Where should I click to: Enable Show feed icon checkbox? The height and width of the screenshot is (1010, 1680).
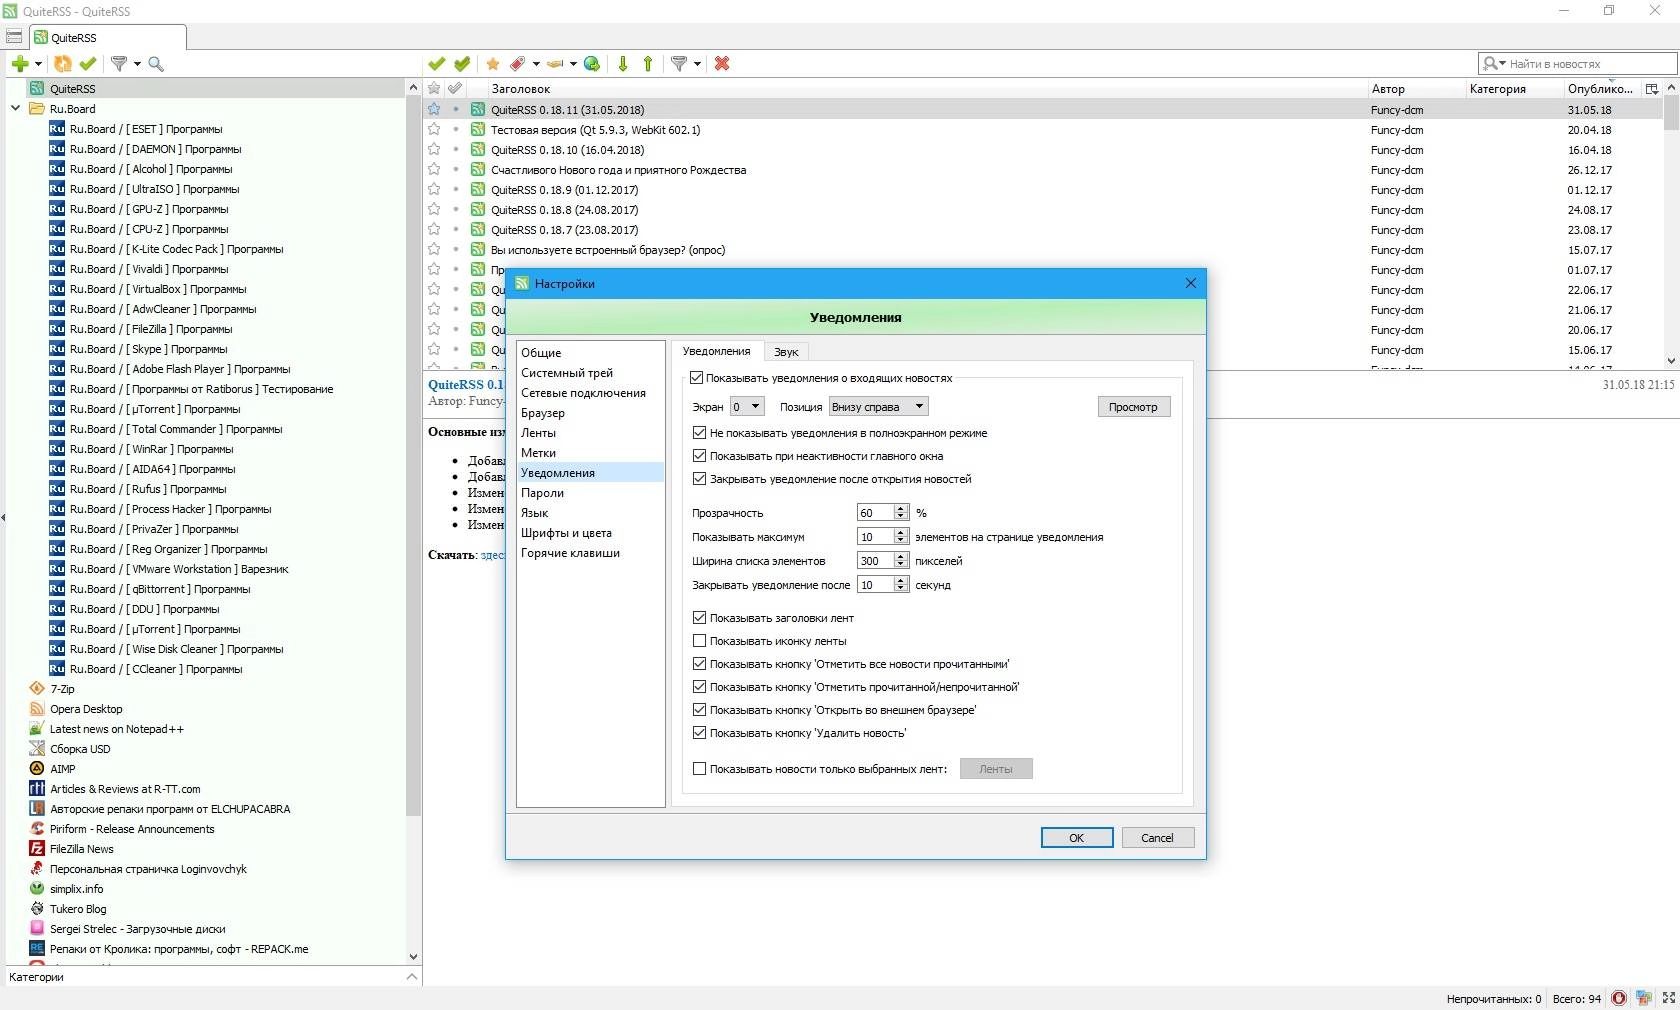699,641
